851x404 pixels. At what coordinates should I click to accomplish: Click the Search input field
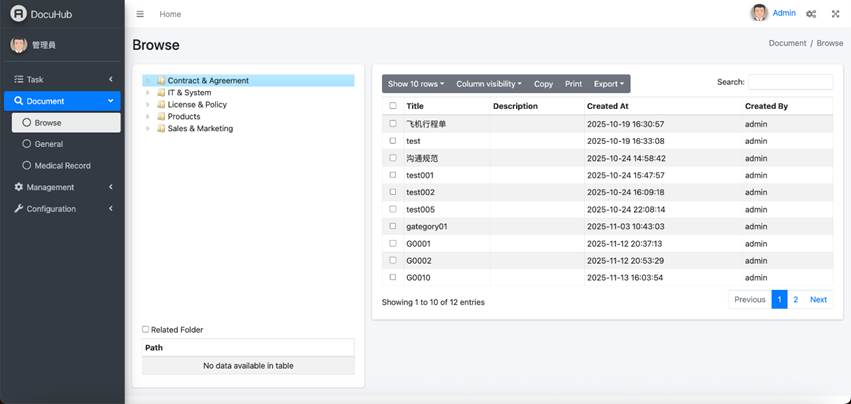[790, 82]
